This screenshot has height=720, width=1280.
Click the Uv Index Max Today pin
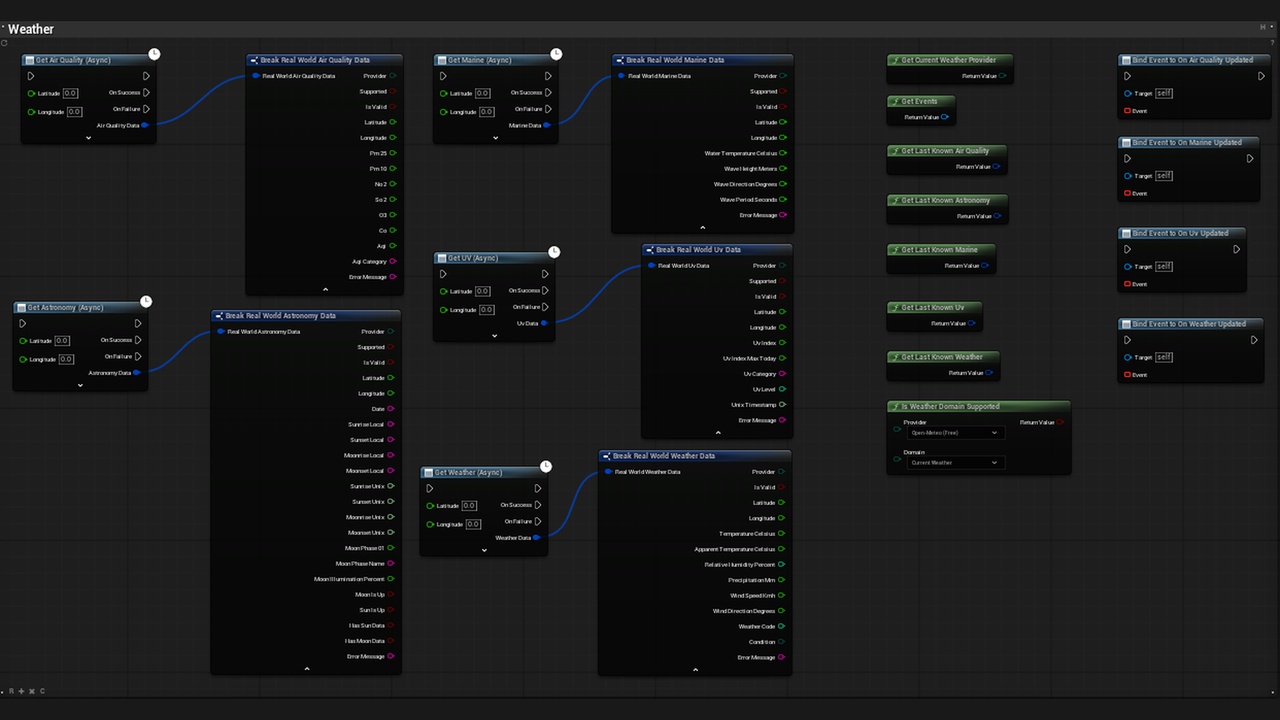pyautogui.click(x=782, y=358)
